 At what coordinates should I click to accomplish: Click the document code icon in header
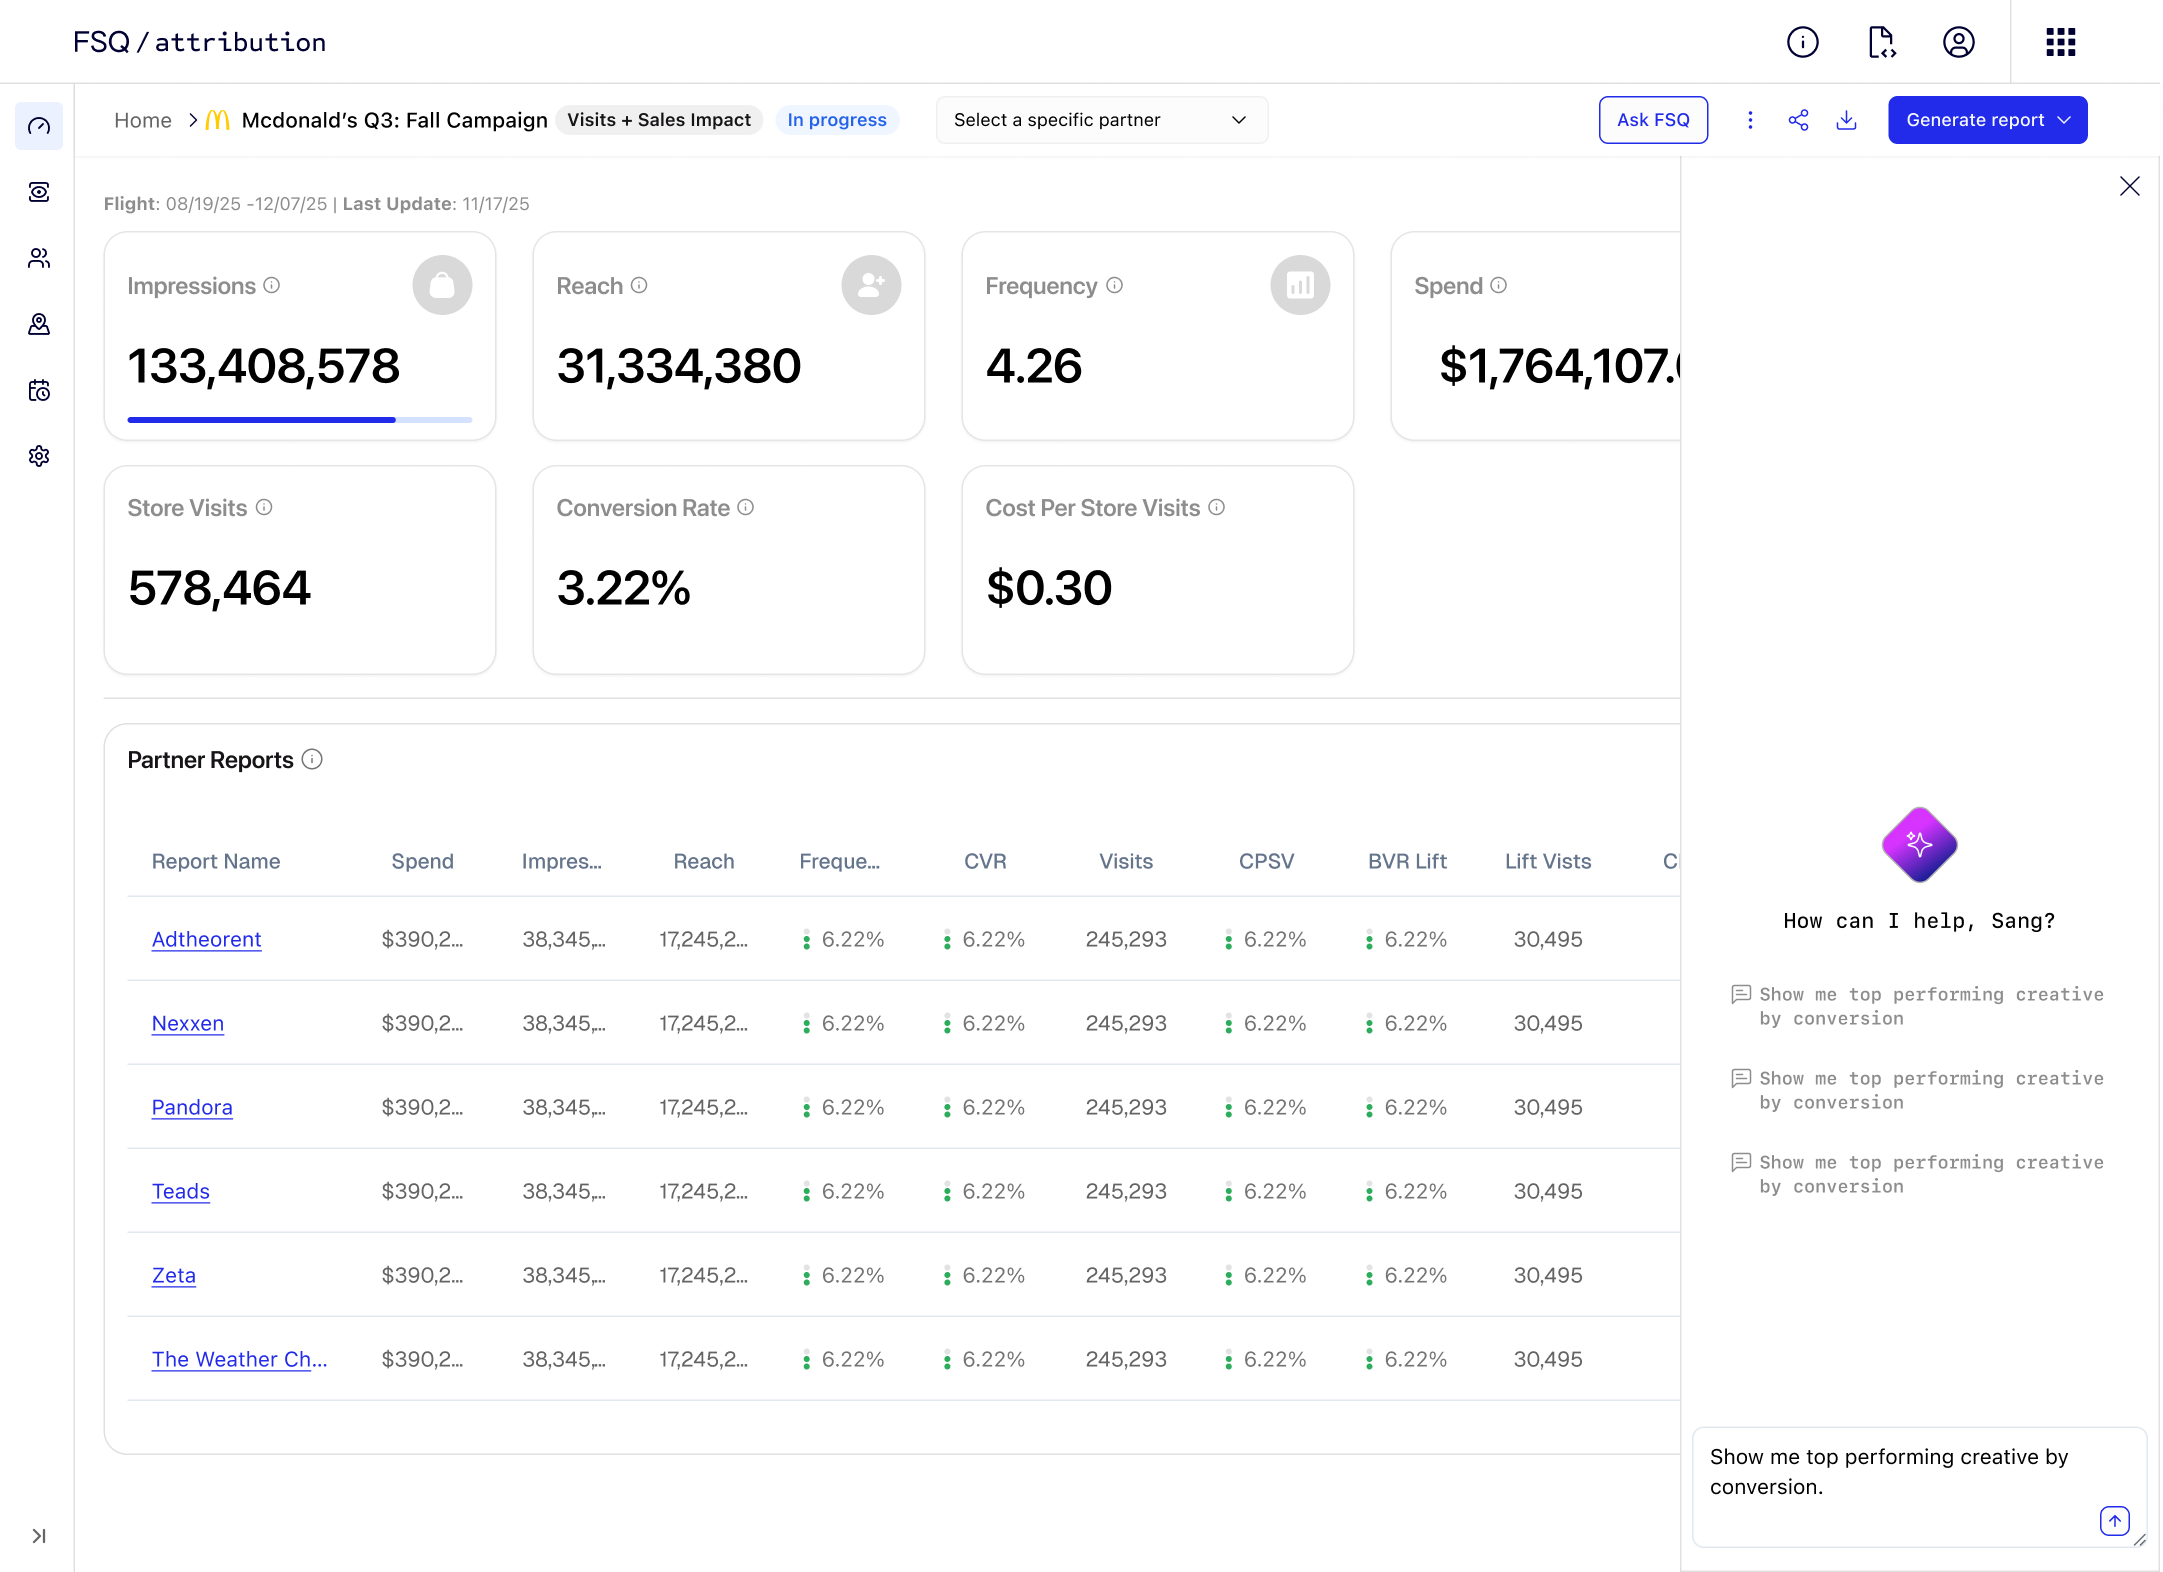(x=1881, y=42)
